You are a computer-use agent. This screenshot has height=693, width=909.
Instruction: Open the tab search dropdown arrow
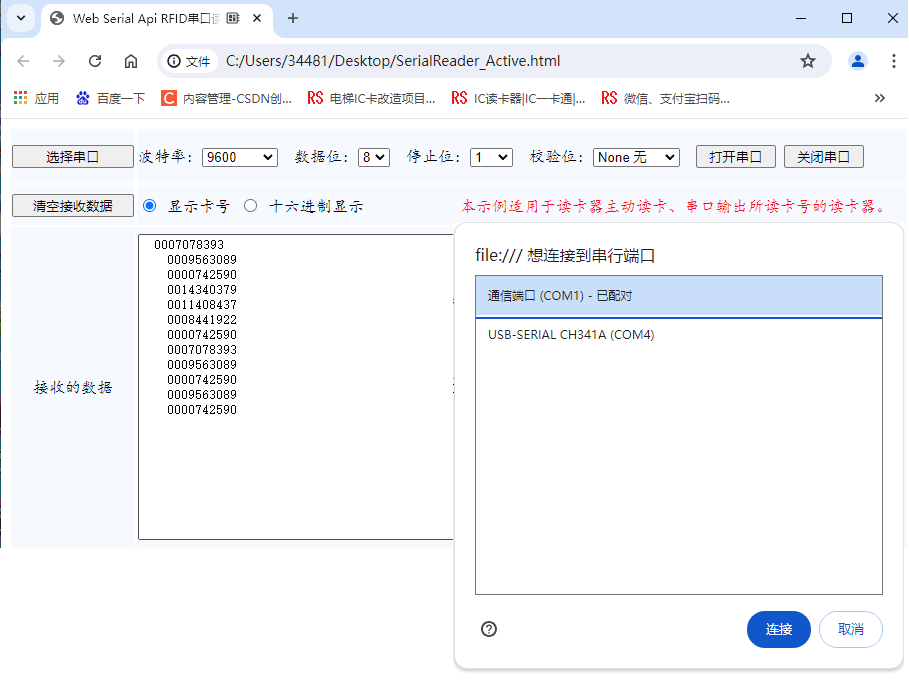20,18
